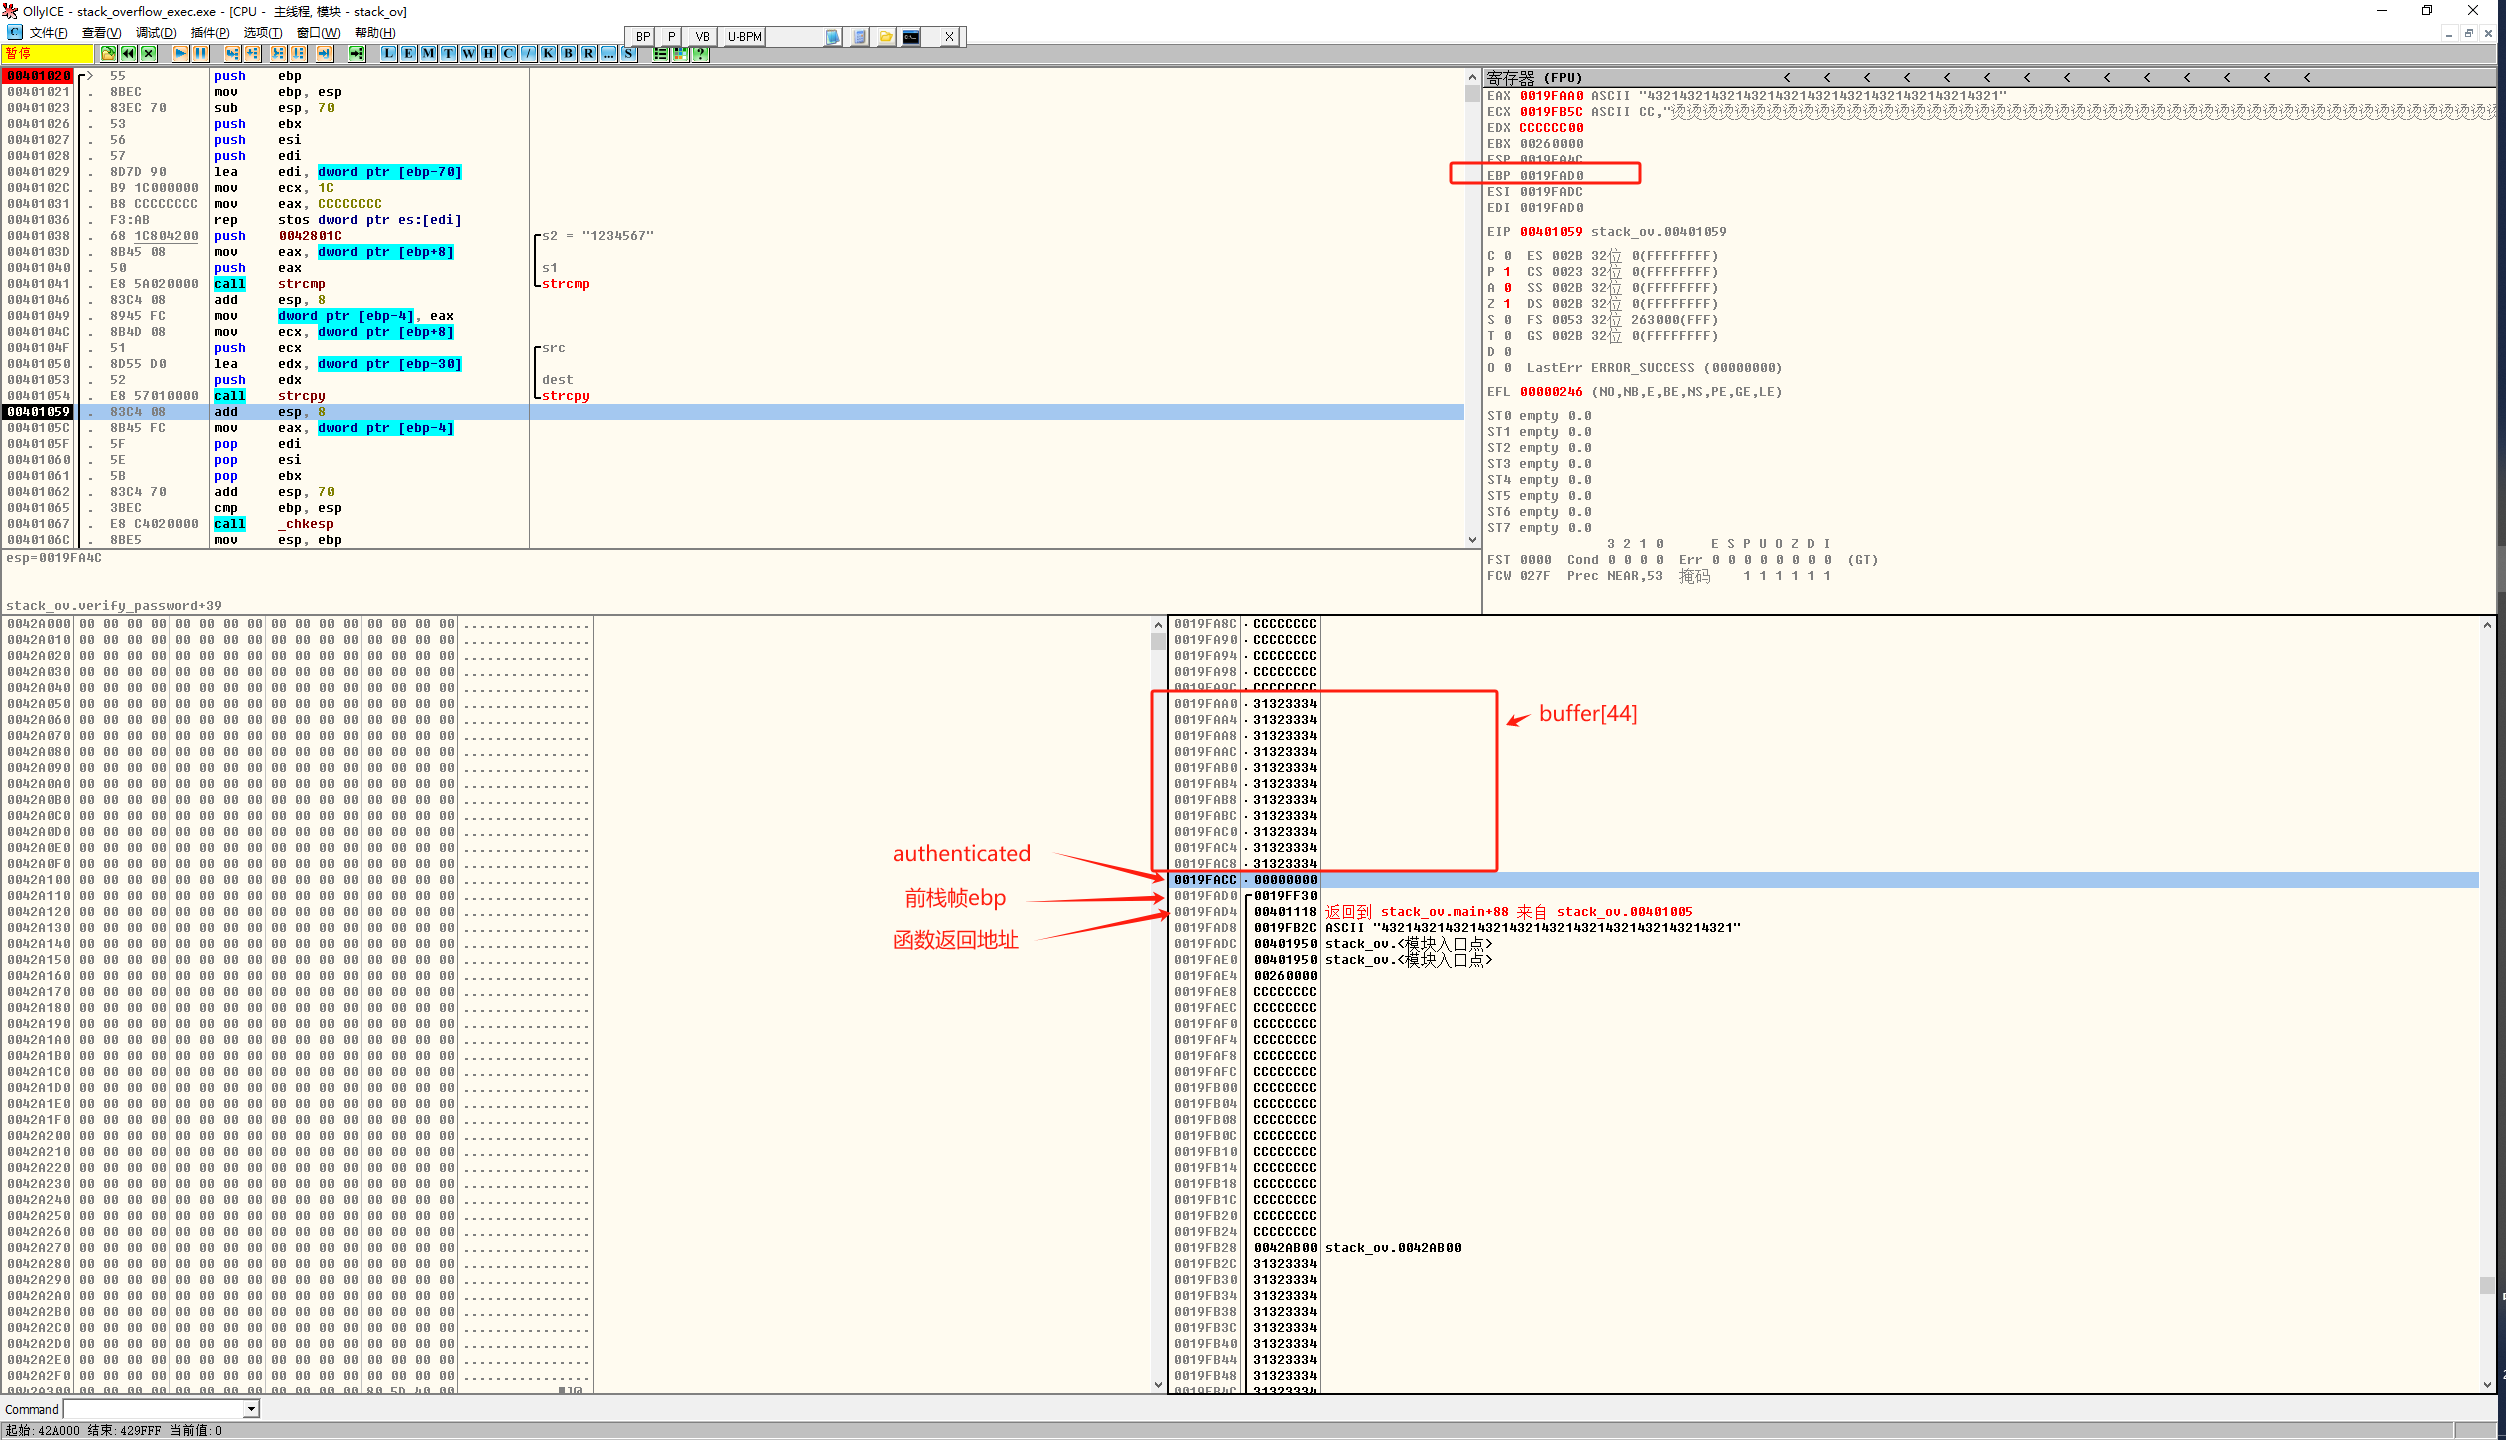Viewport: 2506px width, 1440px height.
Task: Open the command prompt icon in plugin bar
Action: 910,37
